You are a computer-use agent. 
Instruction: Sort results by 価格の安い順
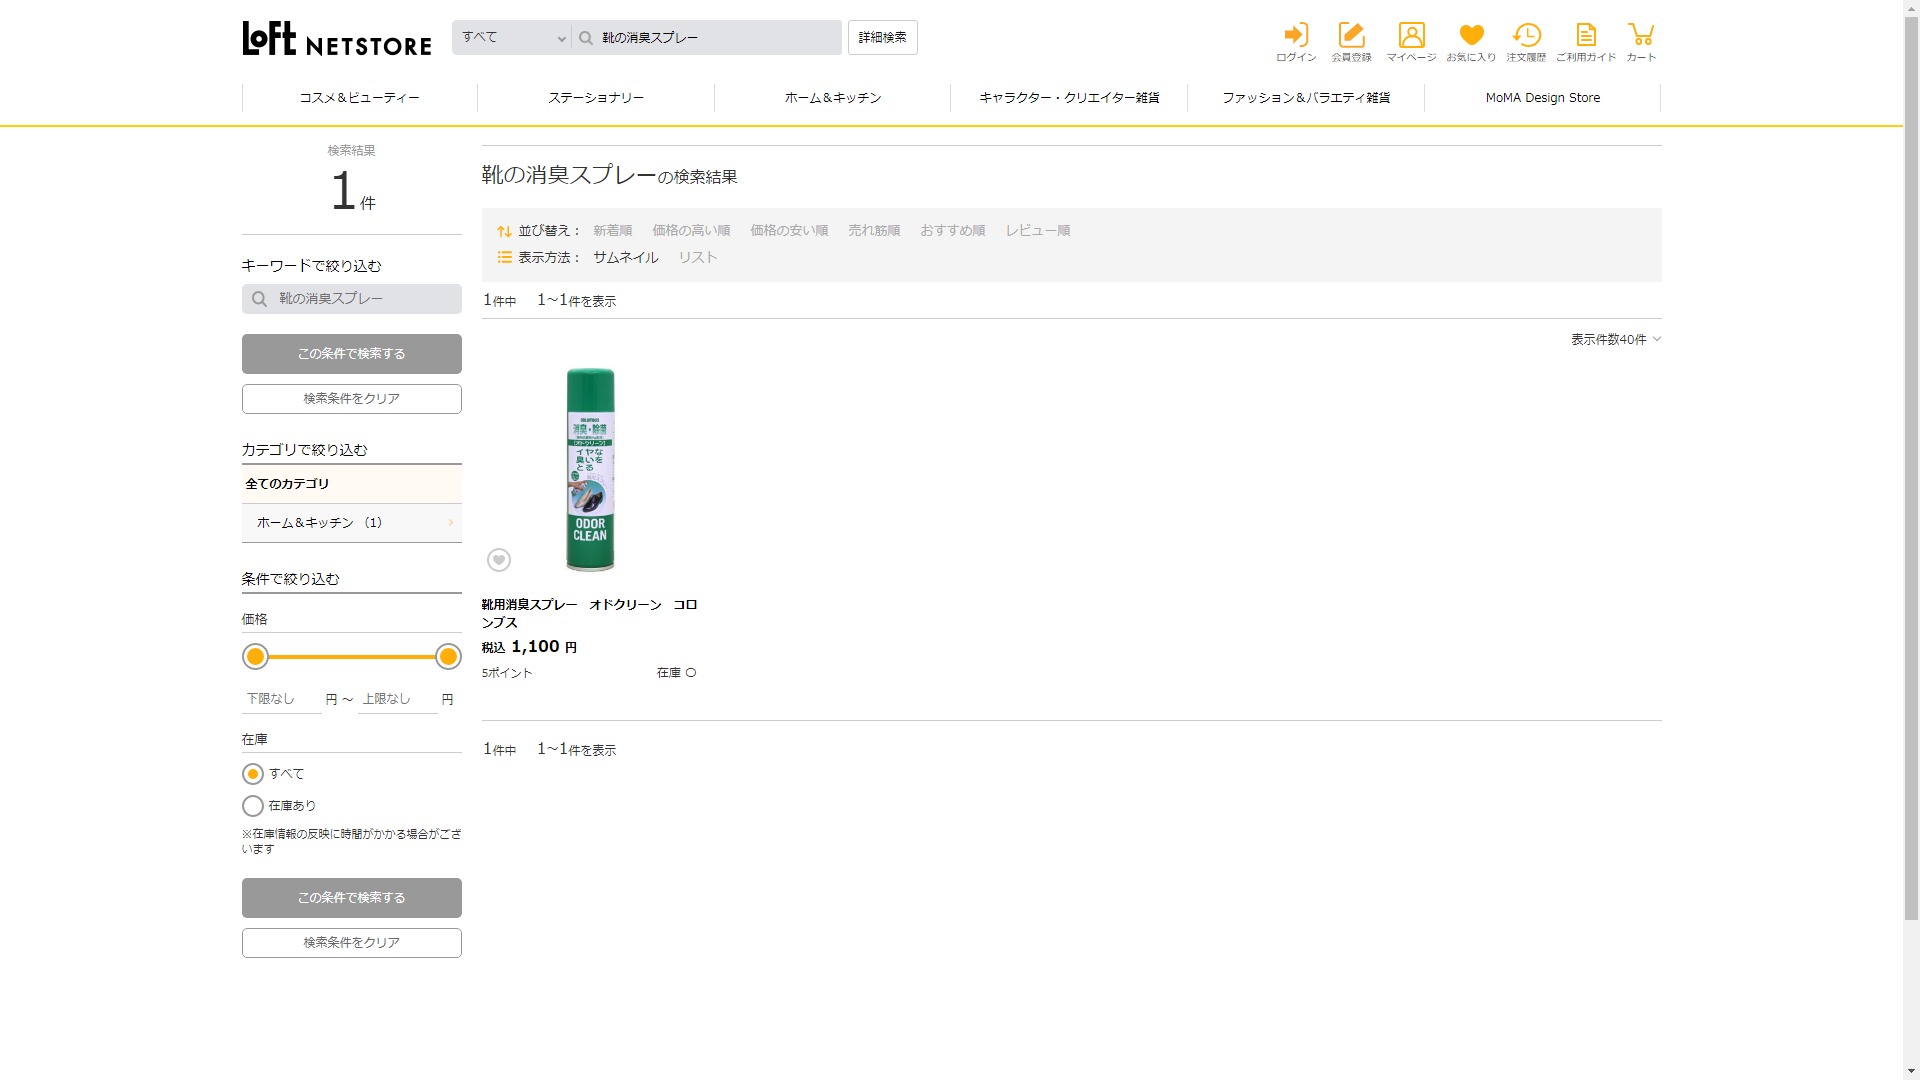789,230
